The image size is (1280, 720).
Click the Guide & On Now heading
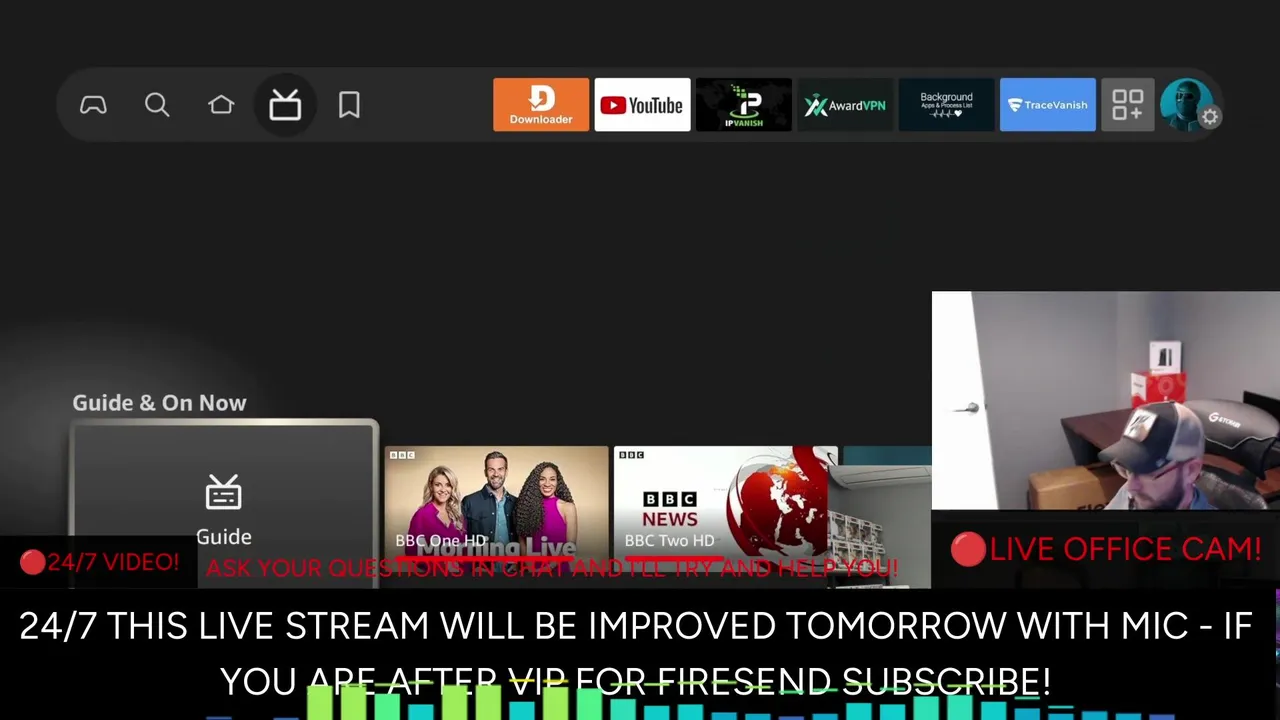pyautogui.click(x=159, y=403)
